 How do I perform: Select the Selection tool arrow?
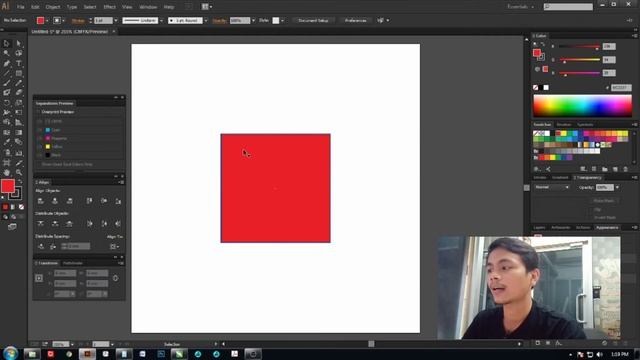tap(7, 43)
